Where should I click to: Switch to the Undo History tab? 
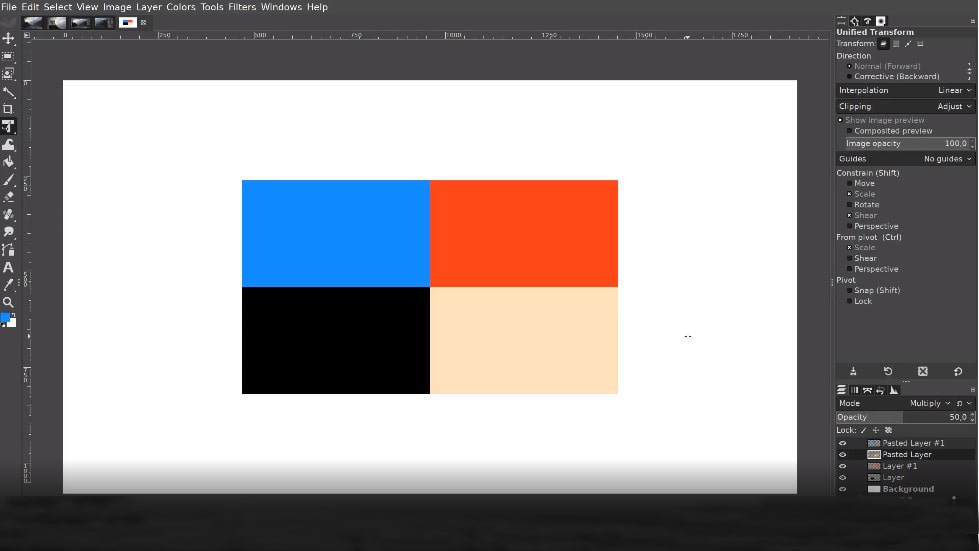point(880,390)
